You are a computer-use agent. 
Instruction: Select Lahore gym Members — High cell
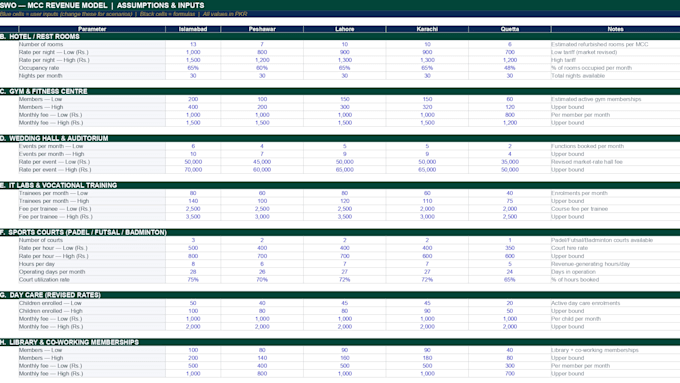pos(344,107)
